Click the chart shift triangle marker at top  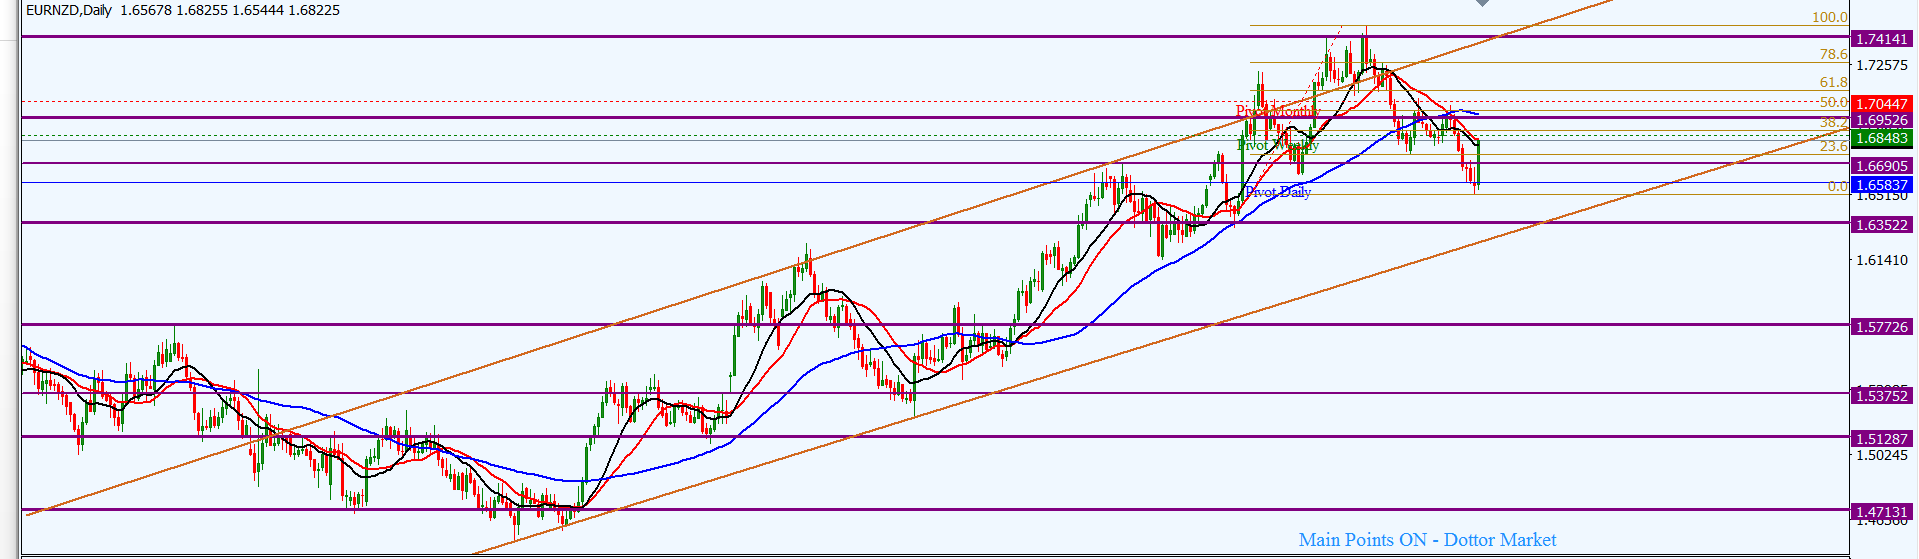(1482, 3)
